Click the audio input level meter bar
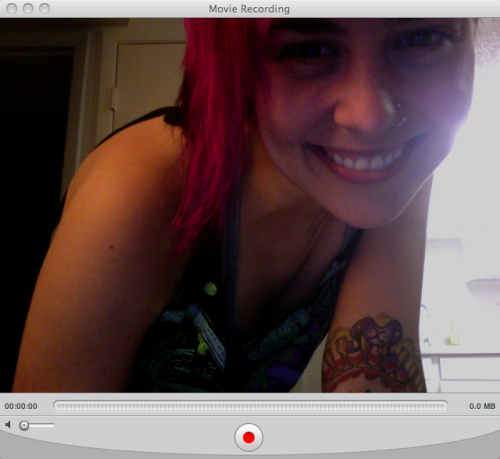 [x=250, y=406]
